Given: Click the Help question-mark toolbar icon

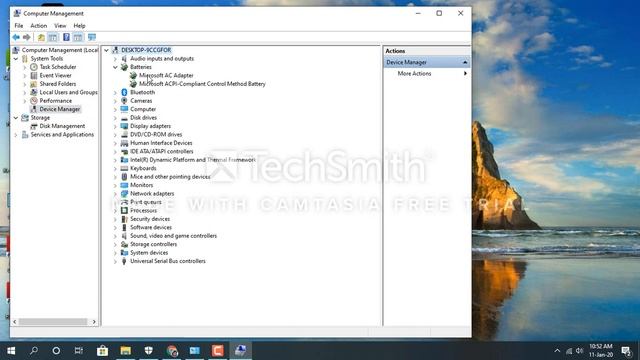Looking at the screenshot, I should tap(66, 38).
